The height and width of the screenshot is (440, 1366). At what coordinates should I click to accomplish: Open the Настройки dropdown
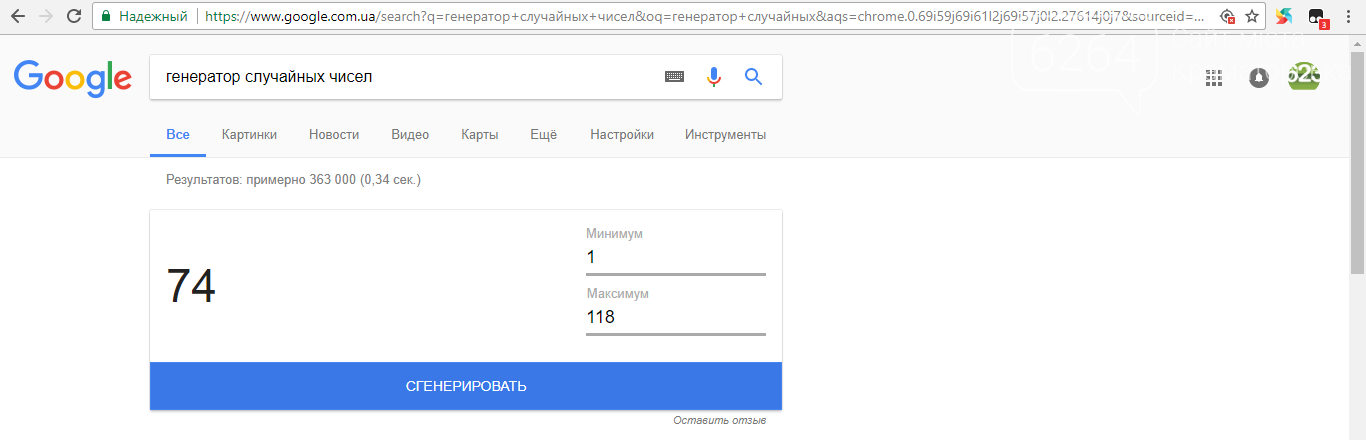[622, 135]
